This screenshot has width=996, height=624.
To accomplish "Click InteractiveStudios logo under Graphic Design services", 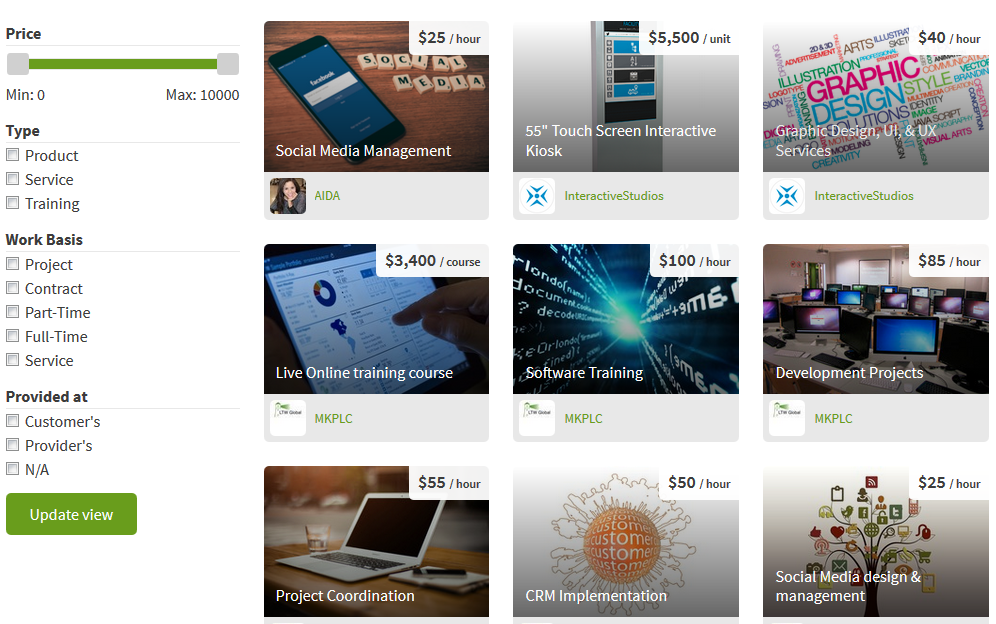I will point(787,196).
